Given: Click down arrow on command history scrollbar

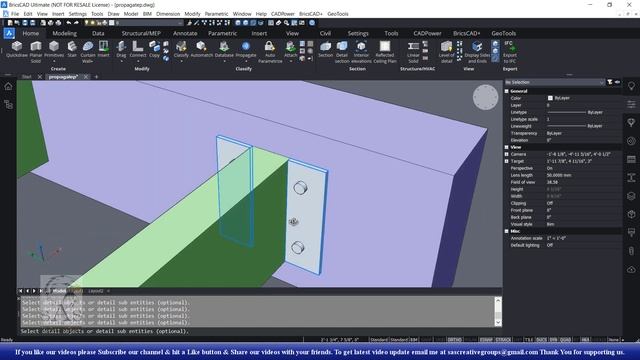Looking at the screenshot, I should pos(498,323).
